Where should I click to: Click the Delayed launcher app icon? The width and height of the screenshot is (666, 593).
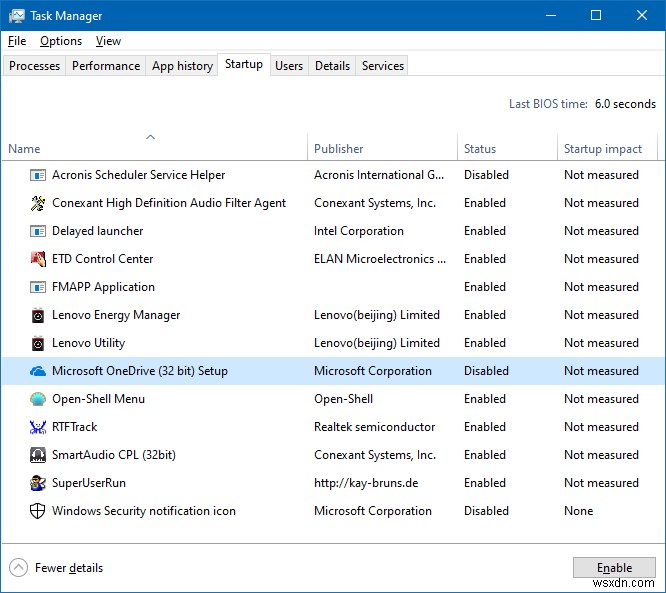click(38, 231)
